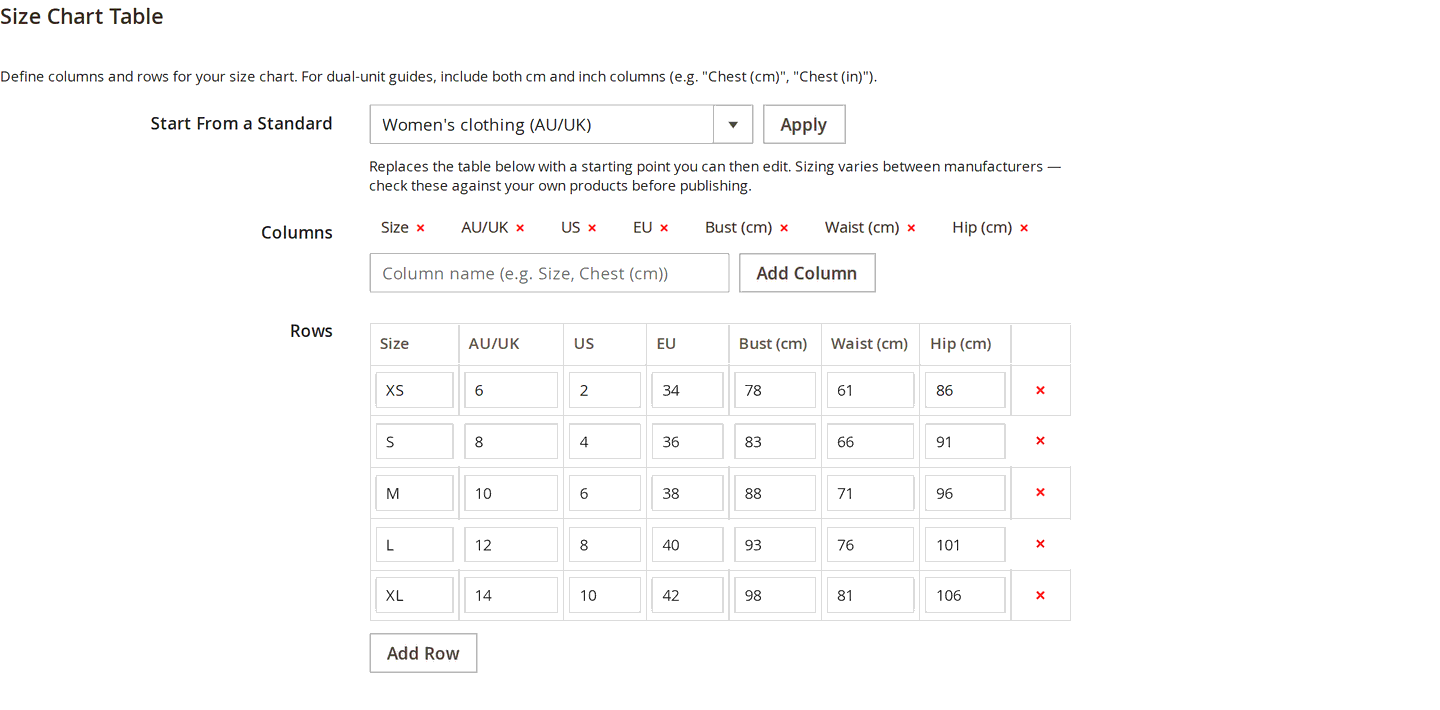Delete the XS row
The image size is (1440, 710).
pyautogui.click(x=1040, y=390)
